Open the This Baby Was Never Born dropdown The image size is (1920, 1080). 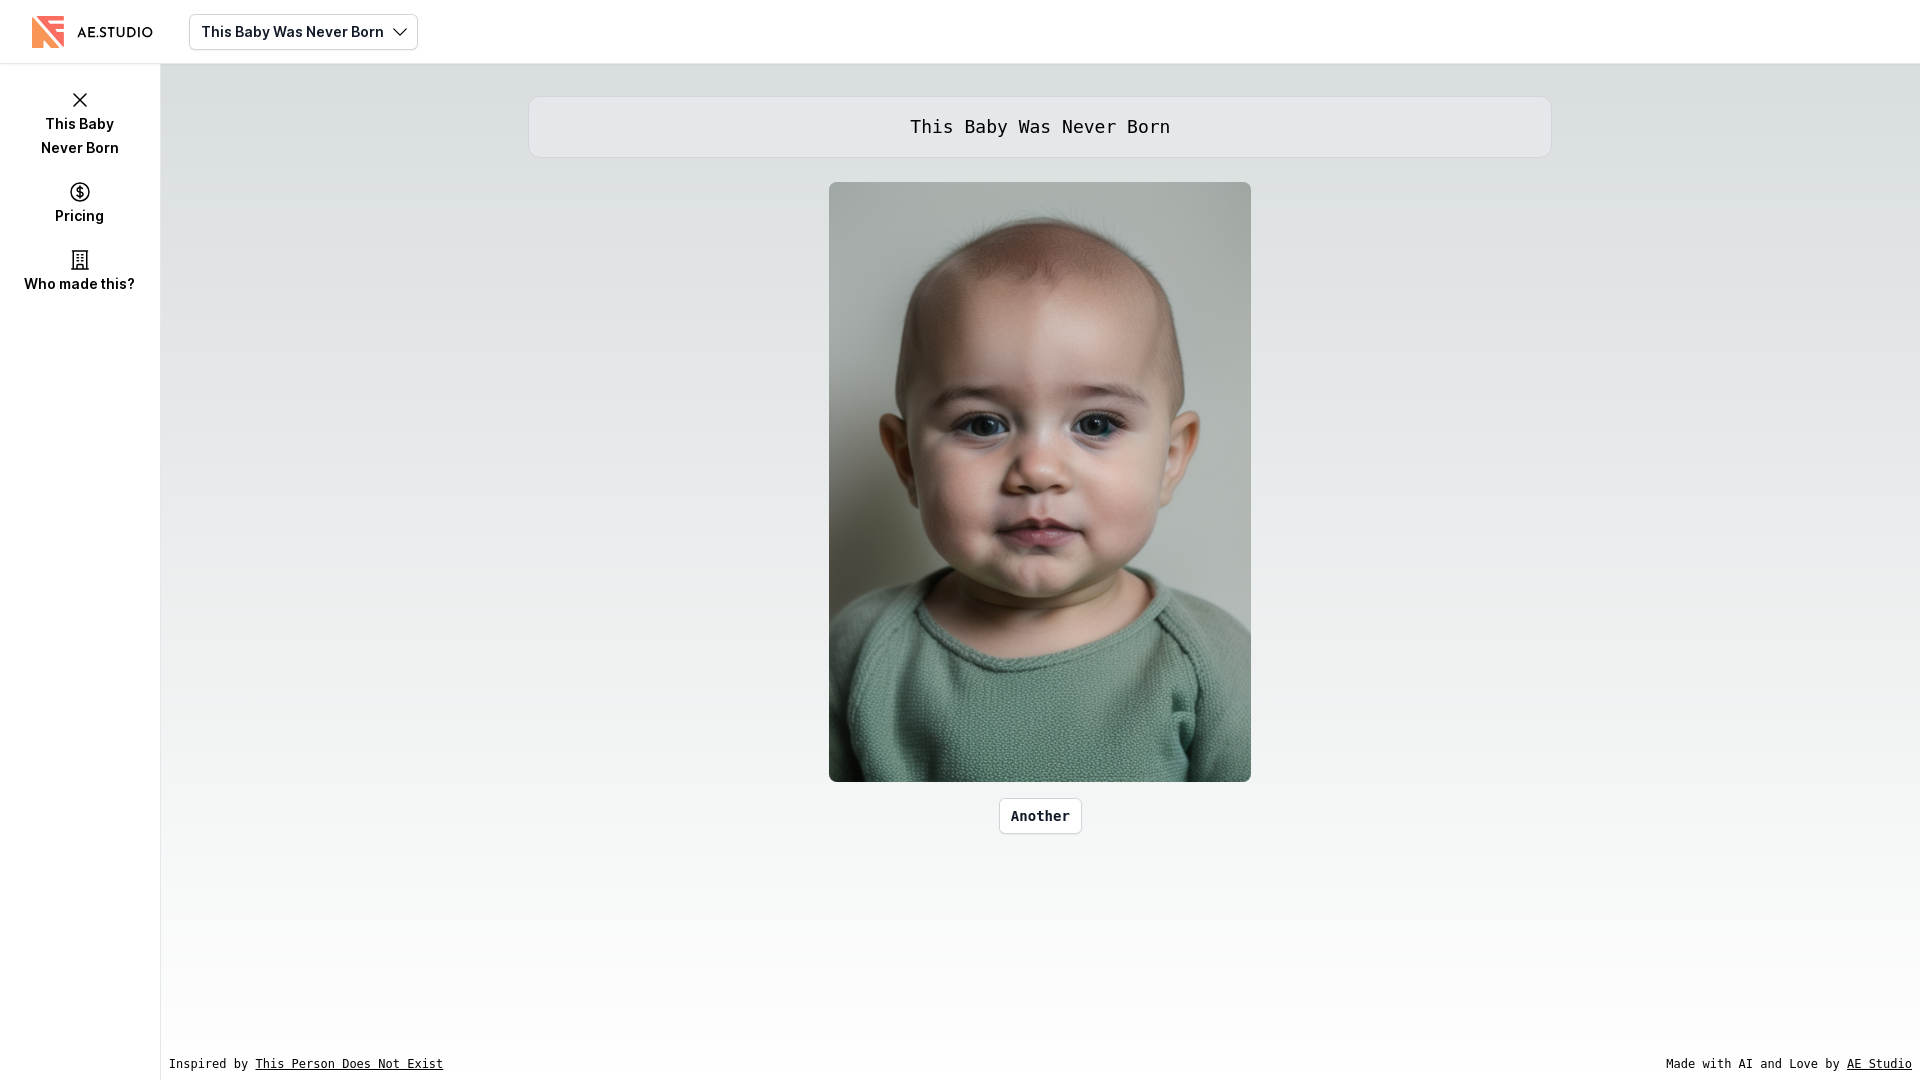(x=303, y=32)
